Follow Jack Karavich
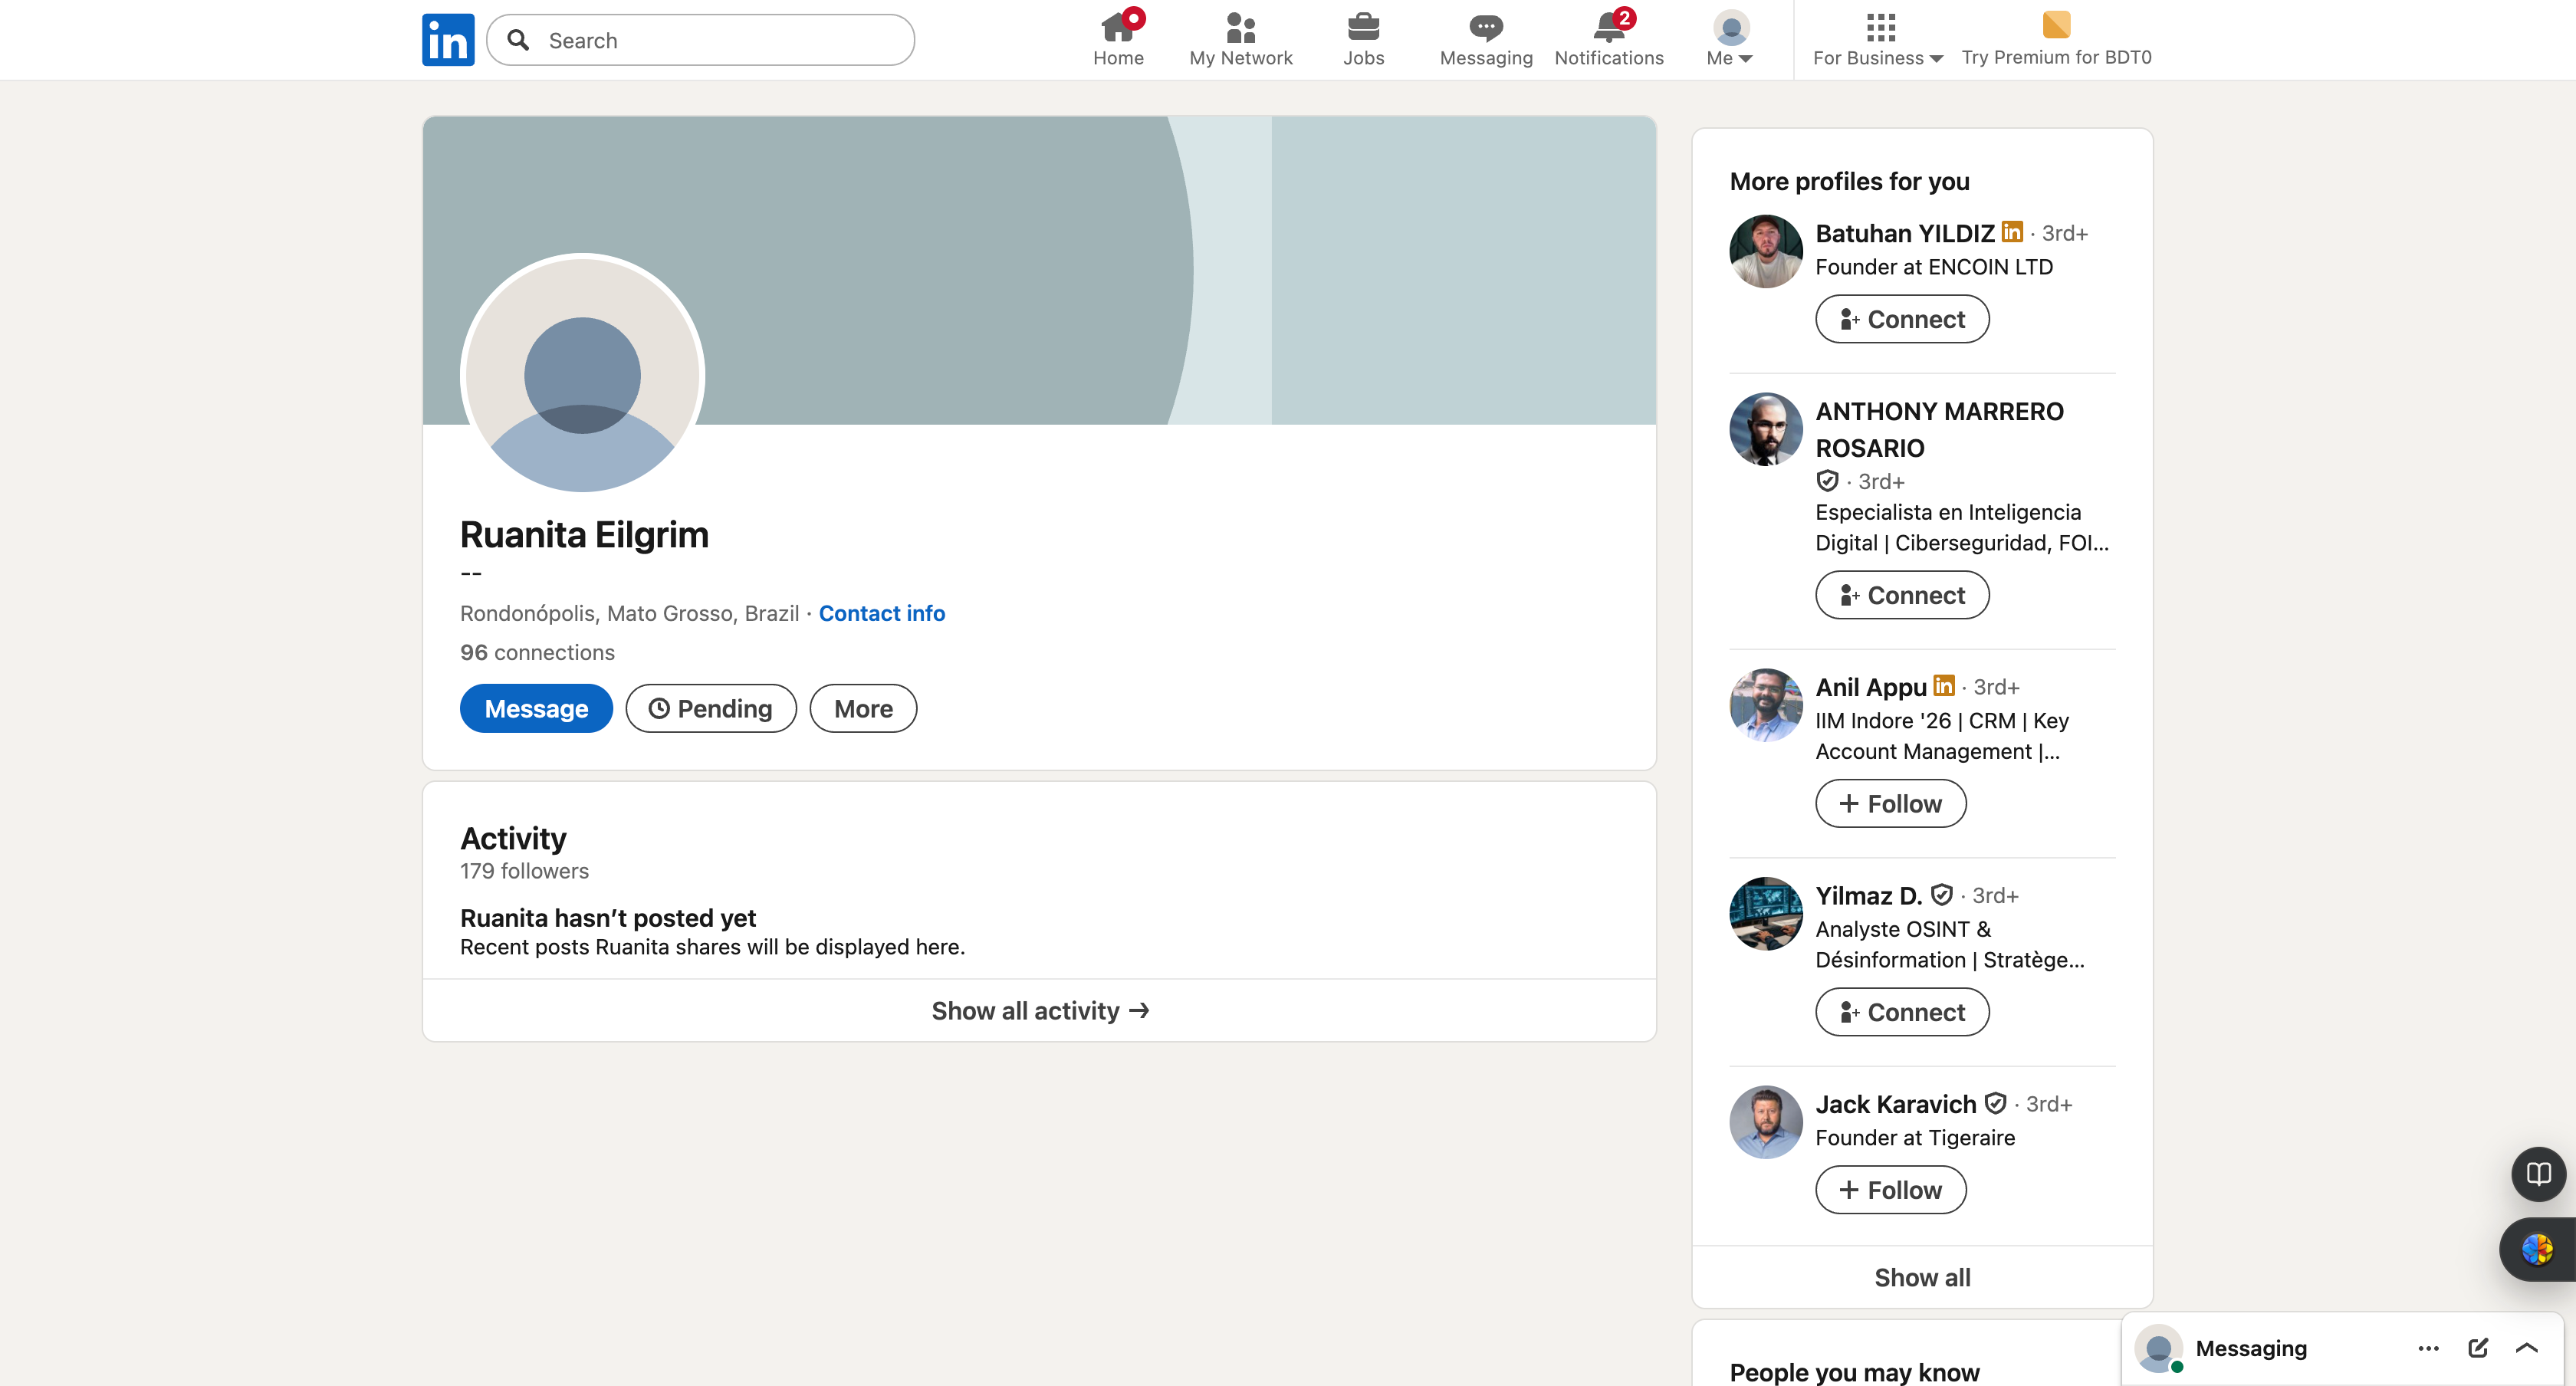This screenshot has height=1386, width=2576. click(x=1890, y=1189)
